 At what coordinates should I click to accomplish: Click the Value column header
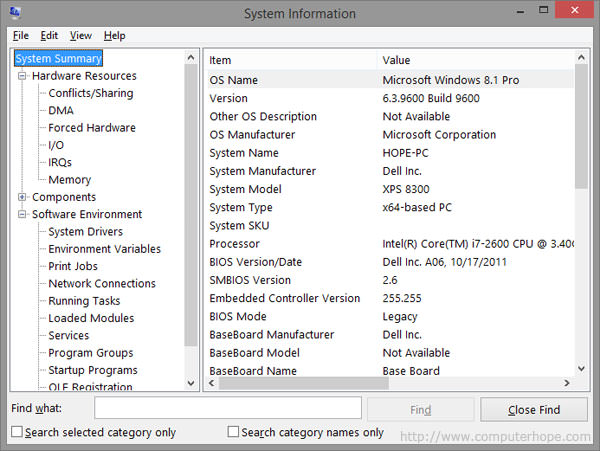[475, 60]
